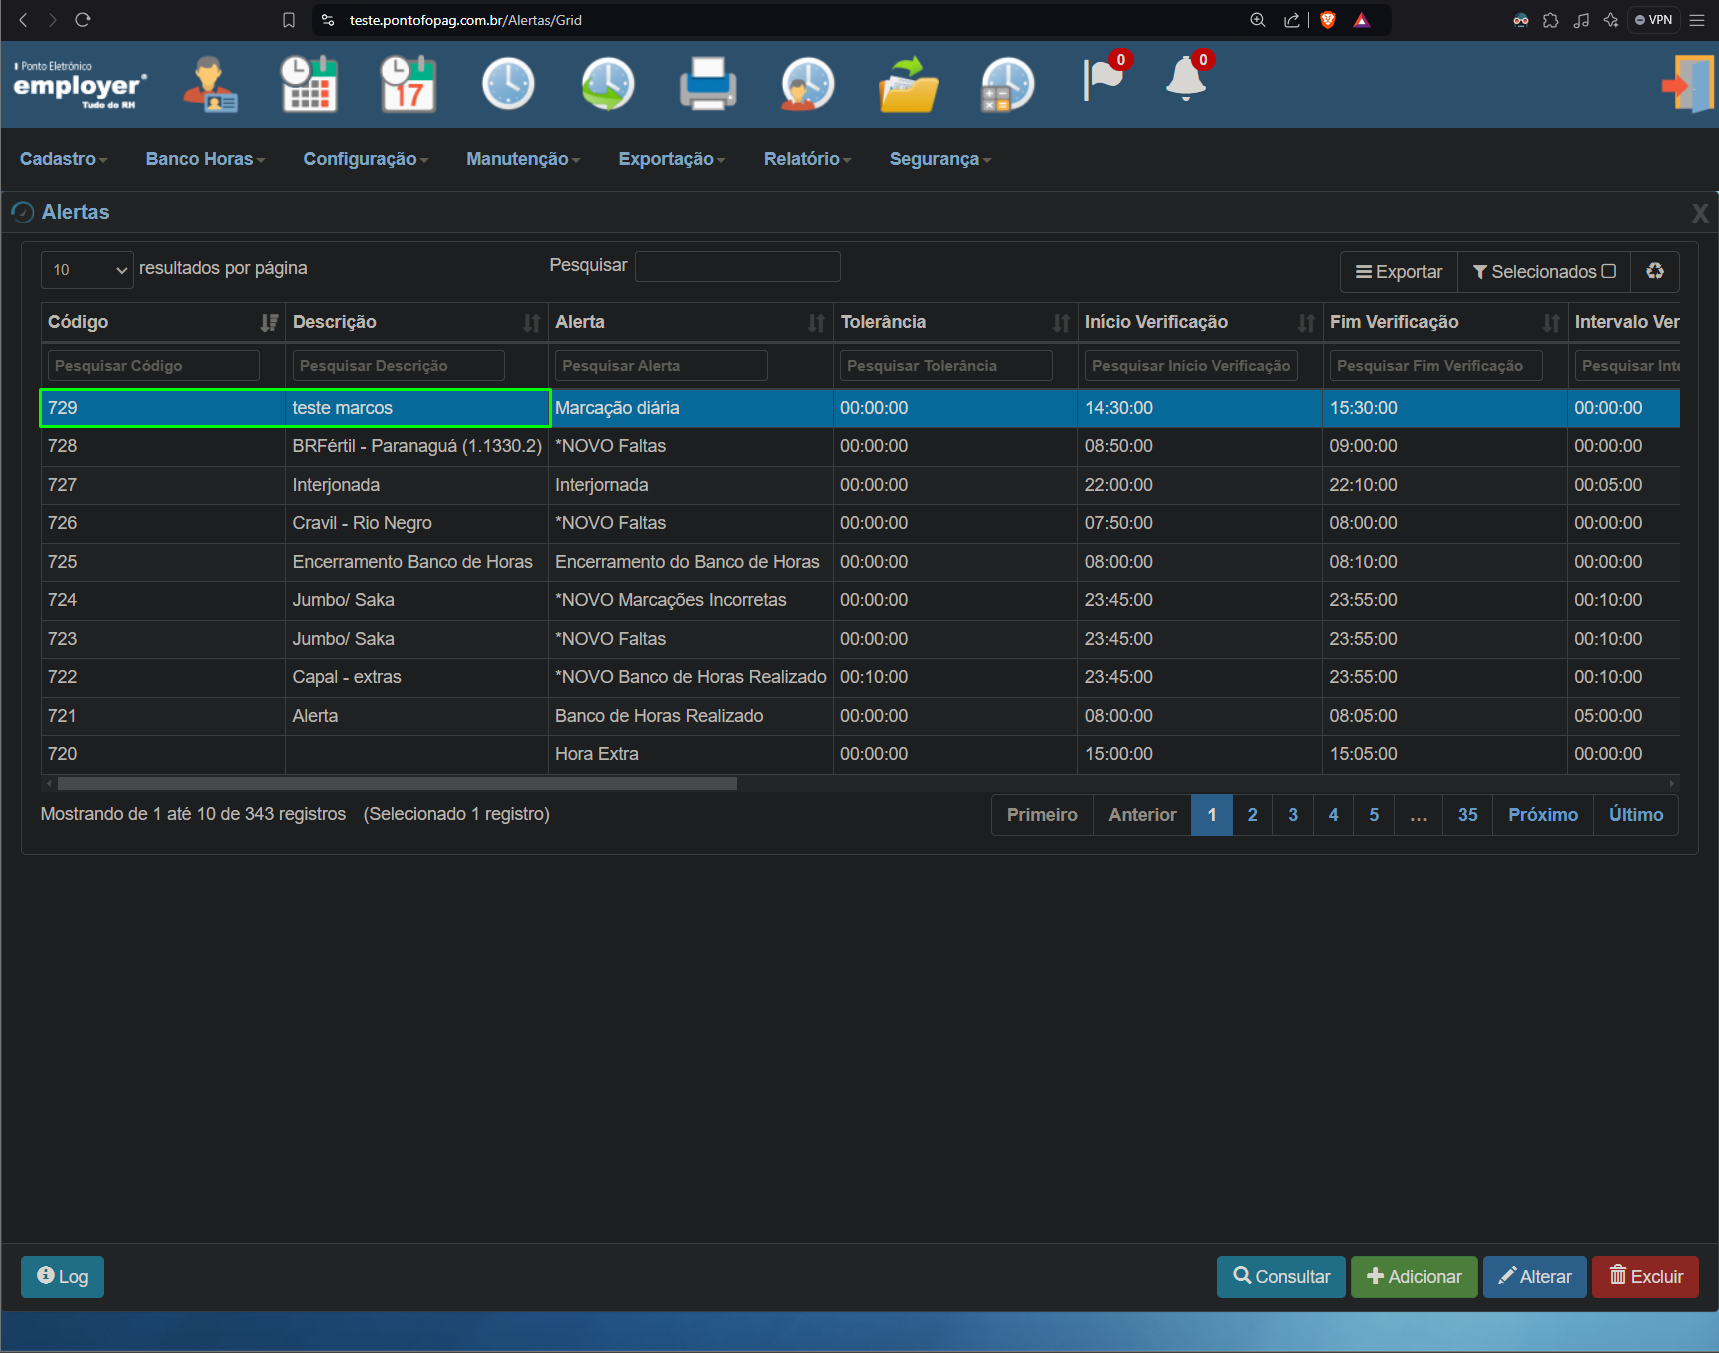Focus the Pesquisar Descrição filter field
Viewport: 1719px width, 1353px height.
pyautogui.click(x=398, y=365)
